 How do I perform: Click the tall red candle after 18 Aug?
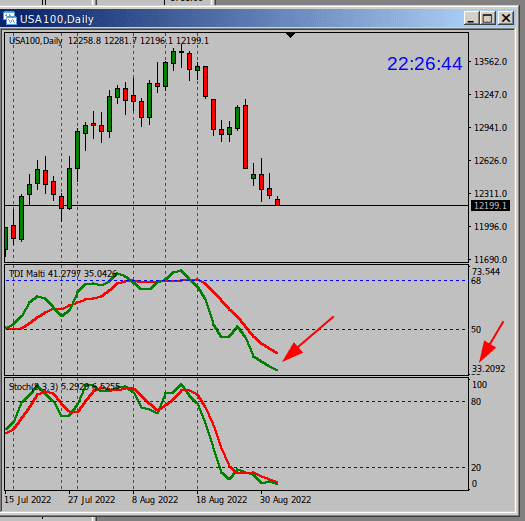tap(245, 137)
